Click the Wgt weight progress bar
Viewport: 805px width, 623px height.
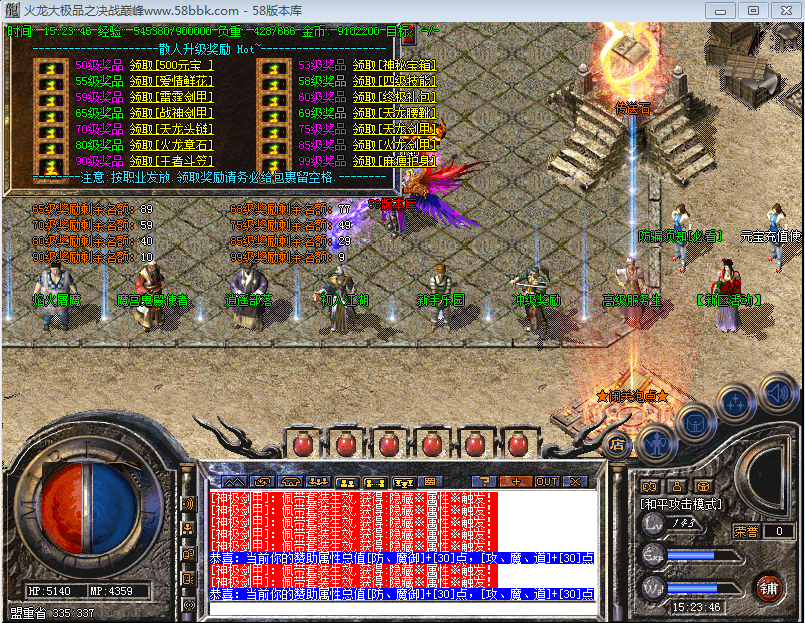pyautogui.click(x=703, y=589)
